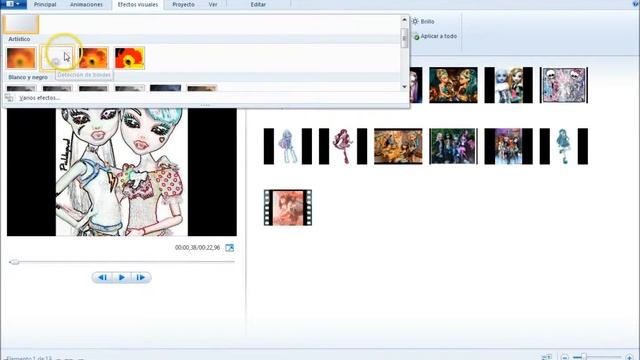This screenshot has width=640, height=360.
Task: View preview in full screen
Action: coord(230,248)
